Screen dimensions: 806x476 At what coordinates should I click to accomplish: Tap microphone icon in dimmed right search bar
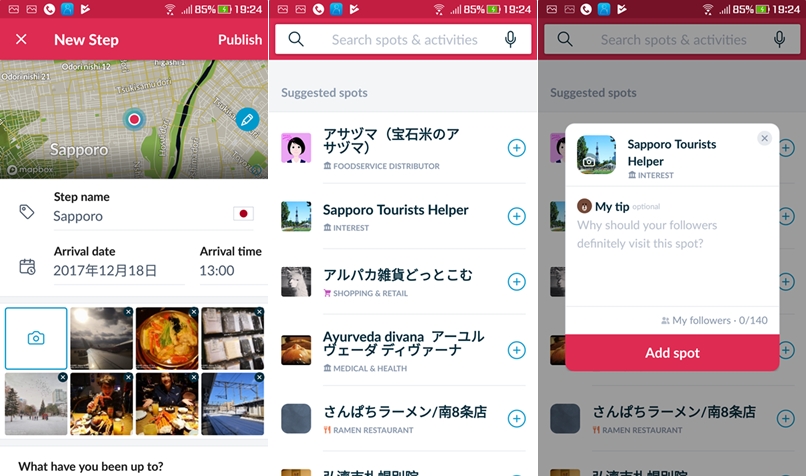(x=779, y=39)
